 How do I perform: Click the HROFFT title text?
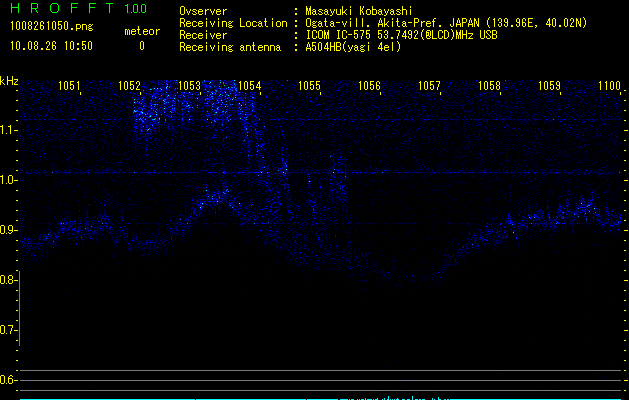(62, 8)
